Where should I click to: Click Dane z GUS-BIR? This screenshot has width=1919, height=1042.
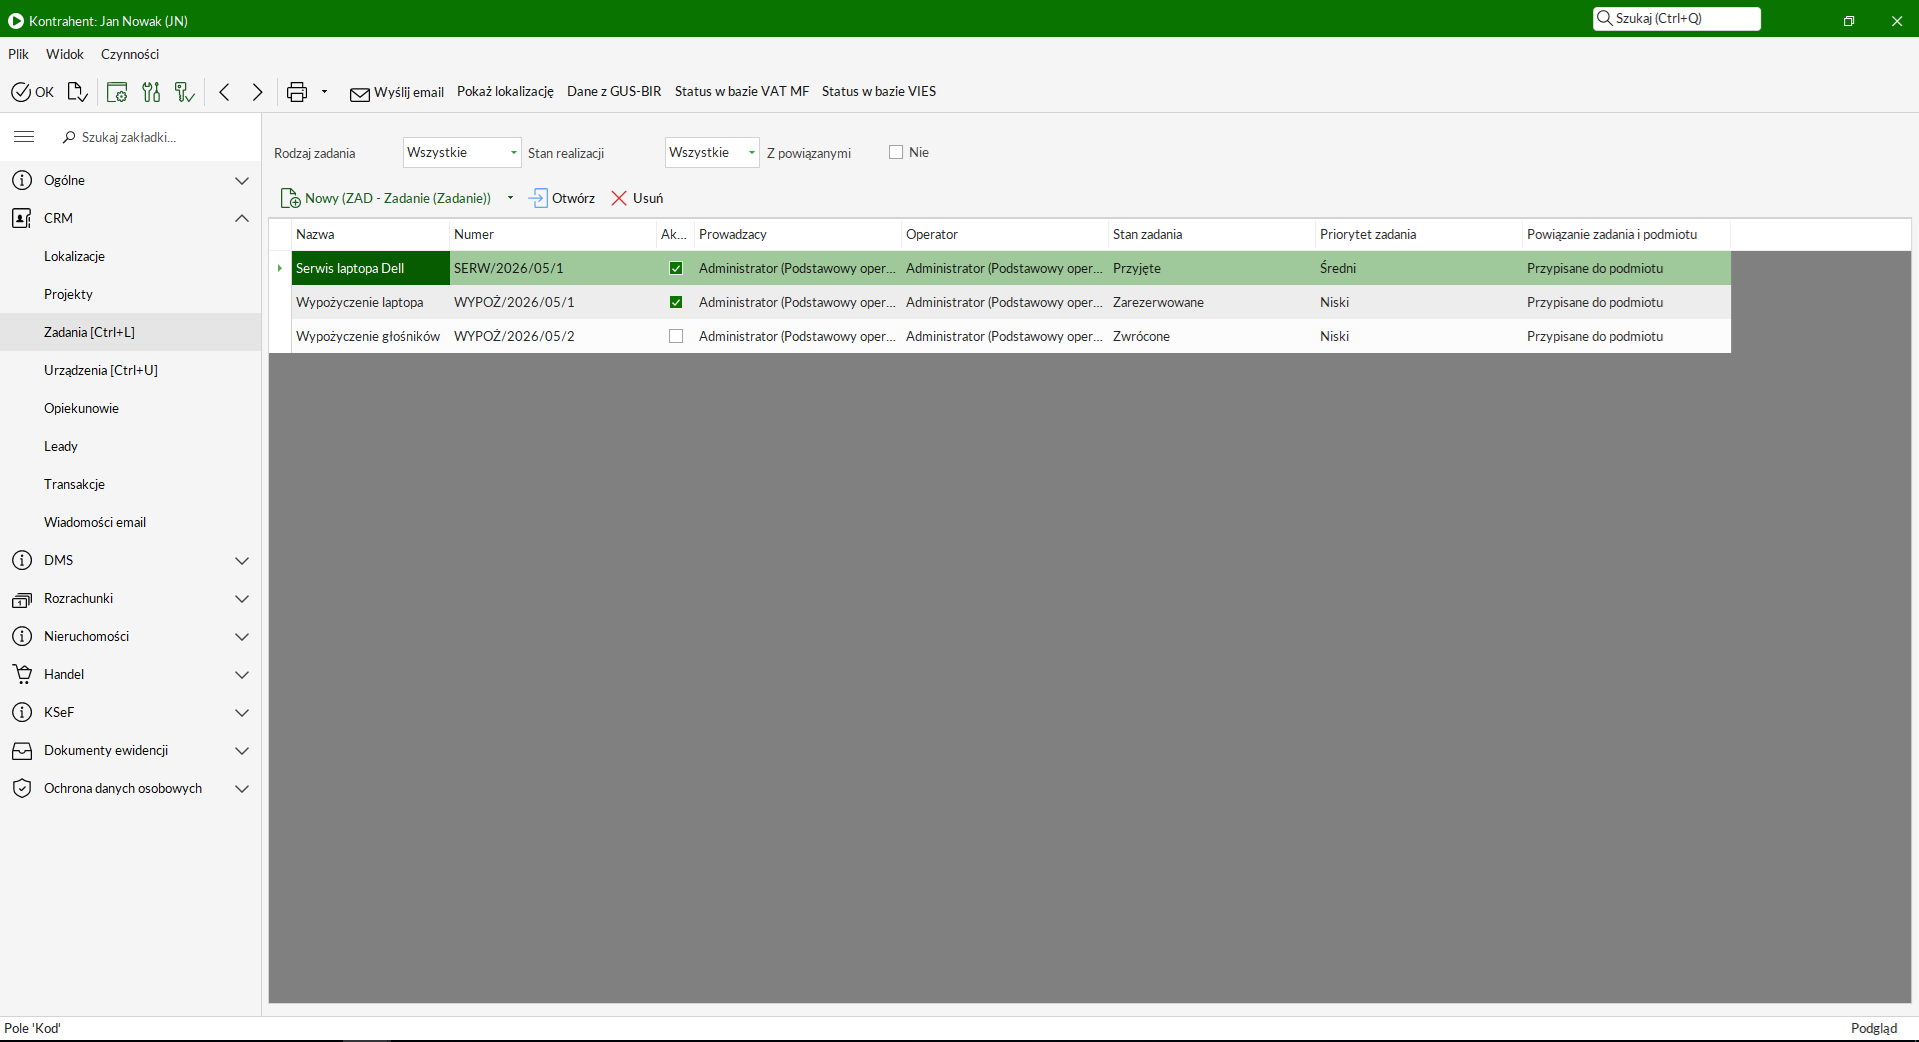coord(614,91)
